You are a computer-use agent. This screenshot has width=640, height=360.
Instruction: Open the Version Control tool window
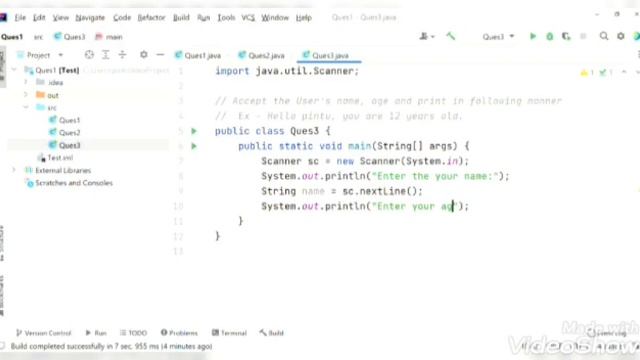point(43,333)
